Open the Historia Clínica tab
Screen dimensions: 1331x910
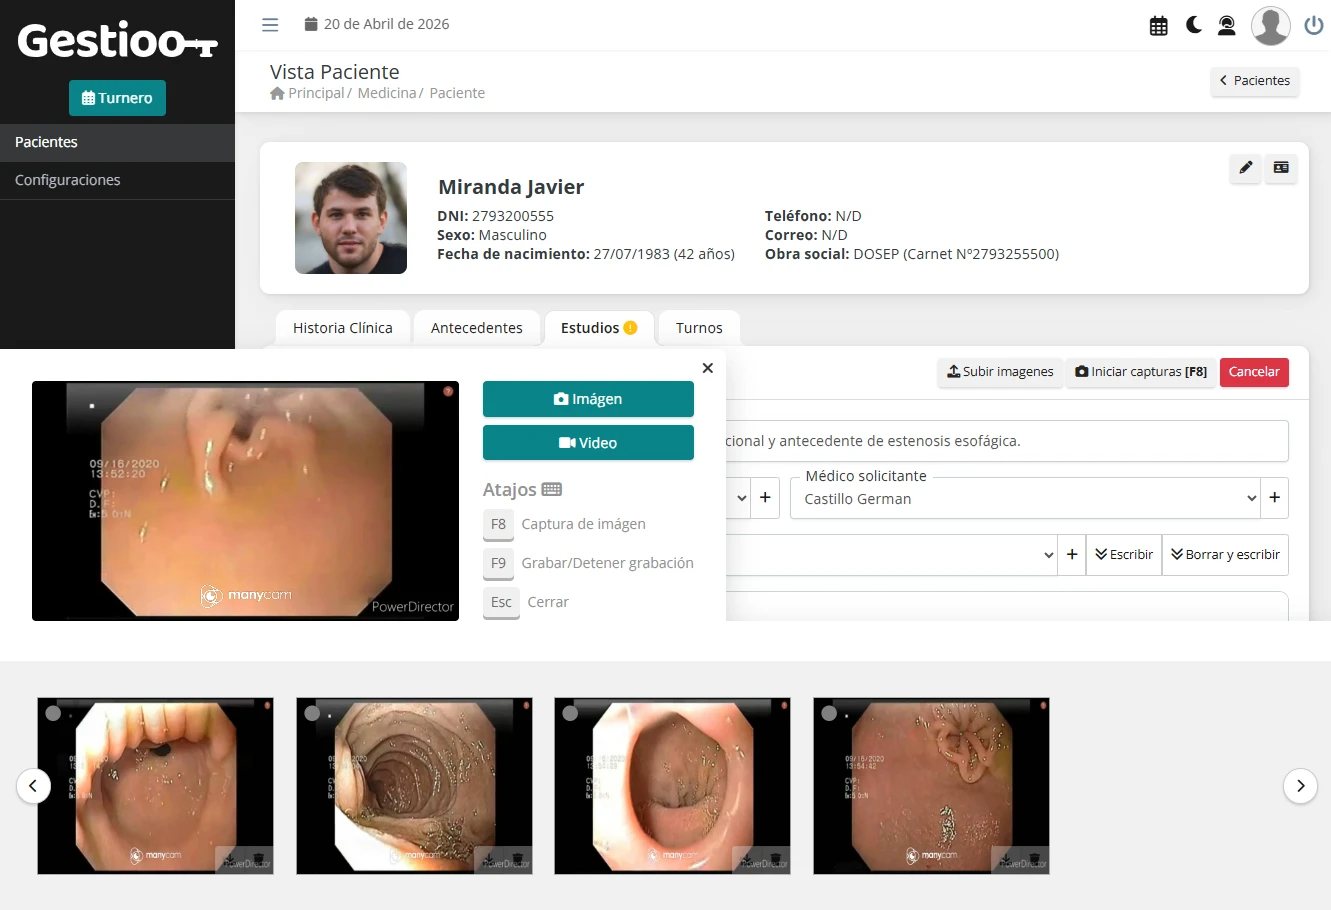click(342, 328)
